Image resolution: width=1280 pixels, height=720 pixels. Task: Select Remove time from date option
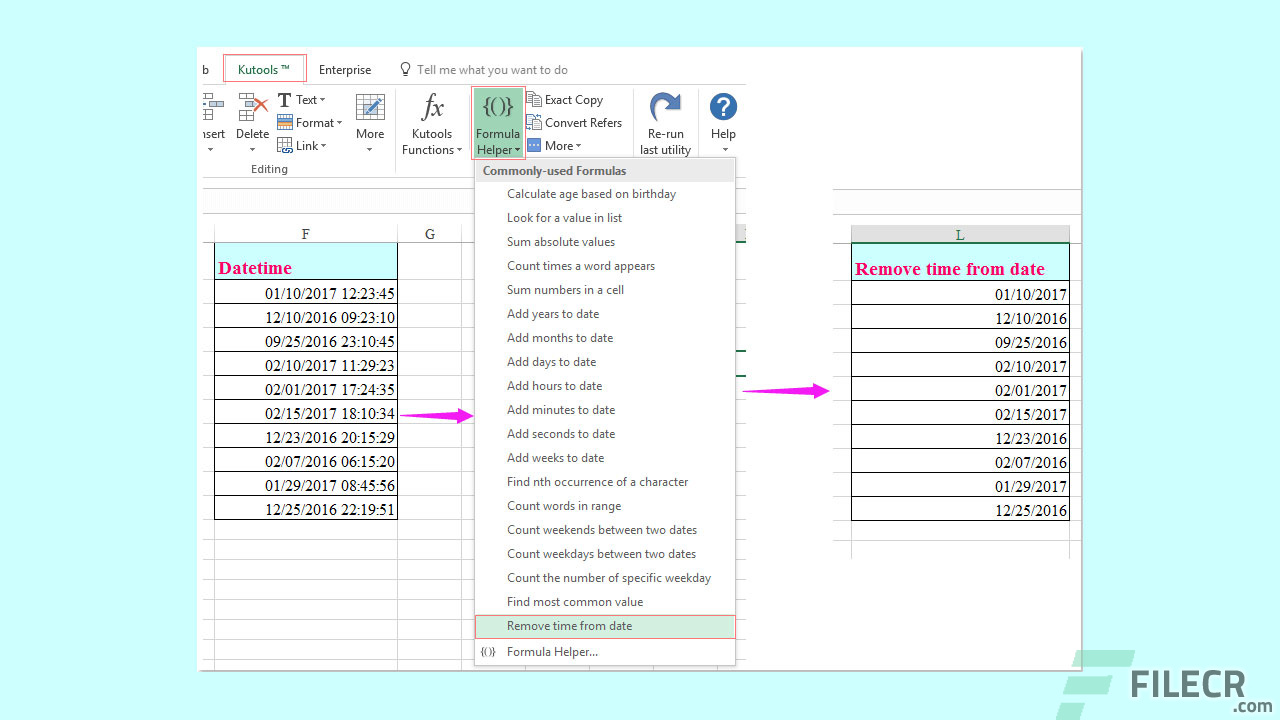click(569, 625)
